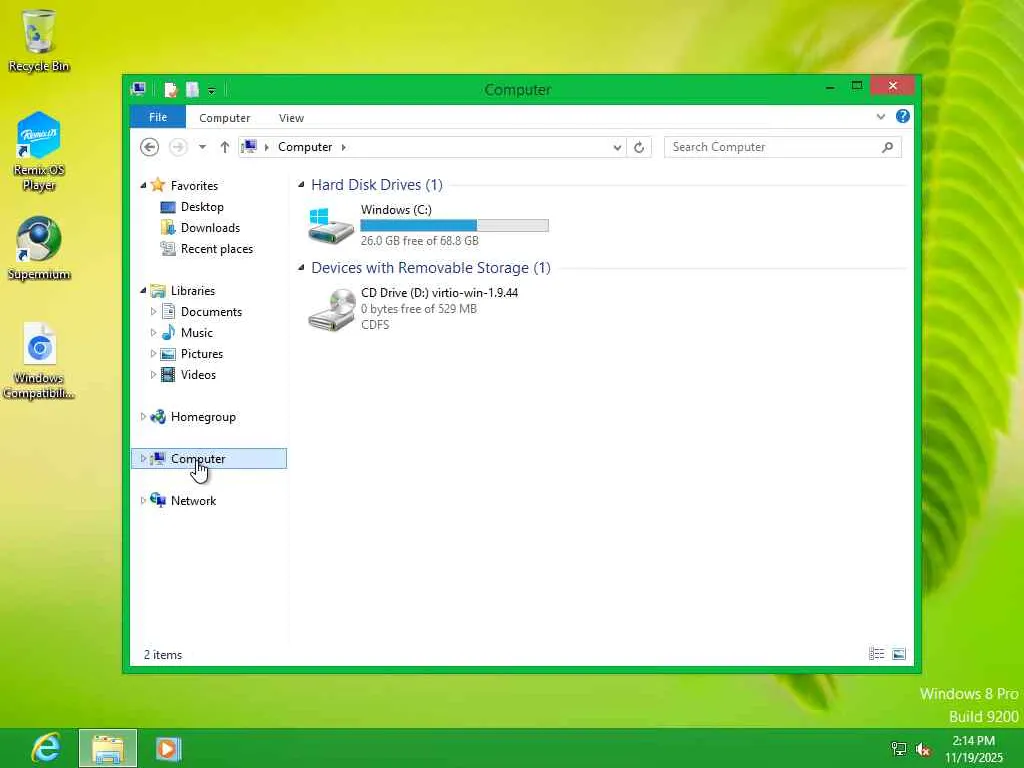Select Network in the navigation pane
Viewport: 1024px width, 768px height.
193,501
